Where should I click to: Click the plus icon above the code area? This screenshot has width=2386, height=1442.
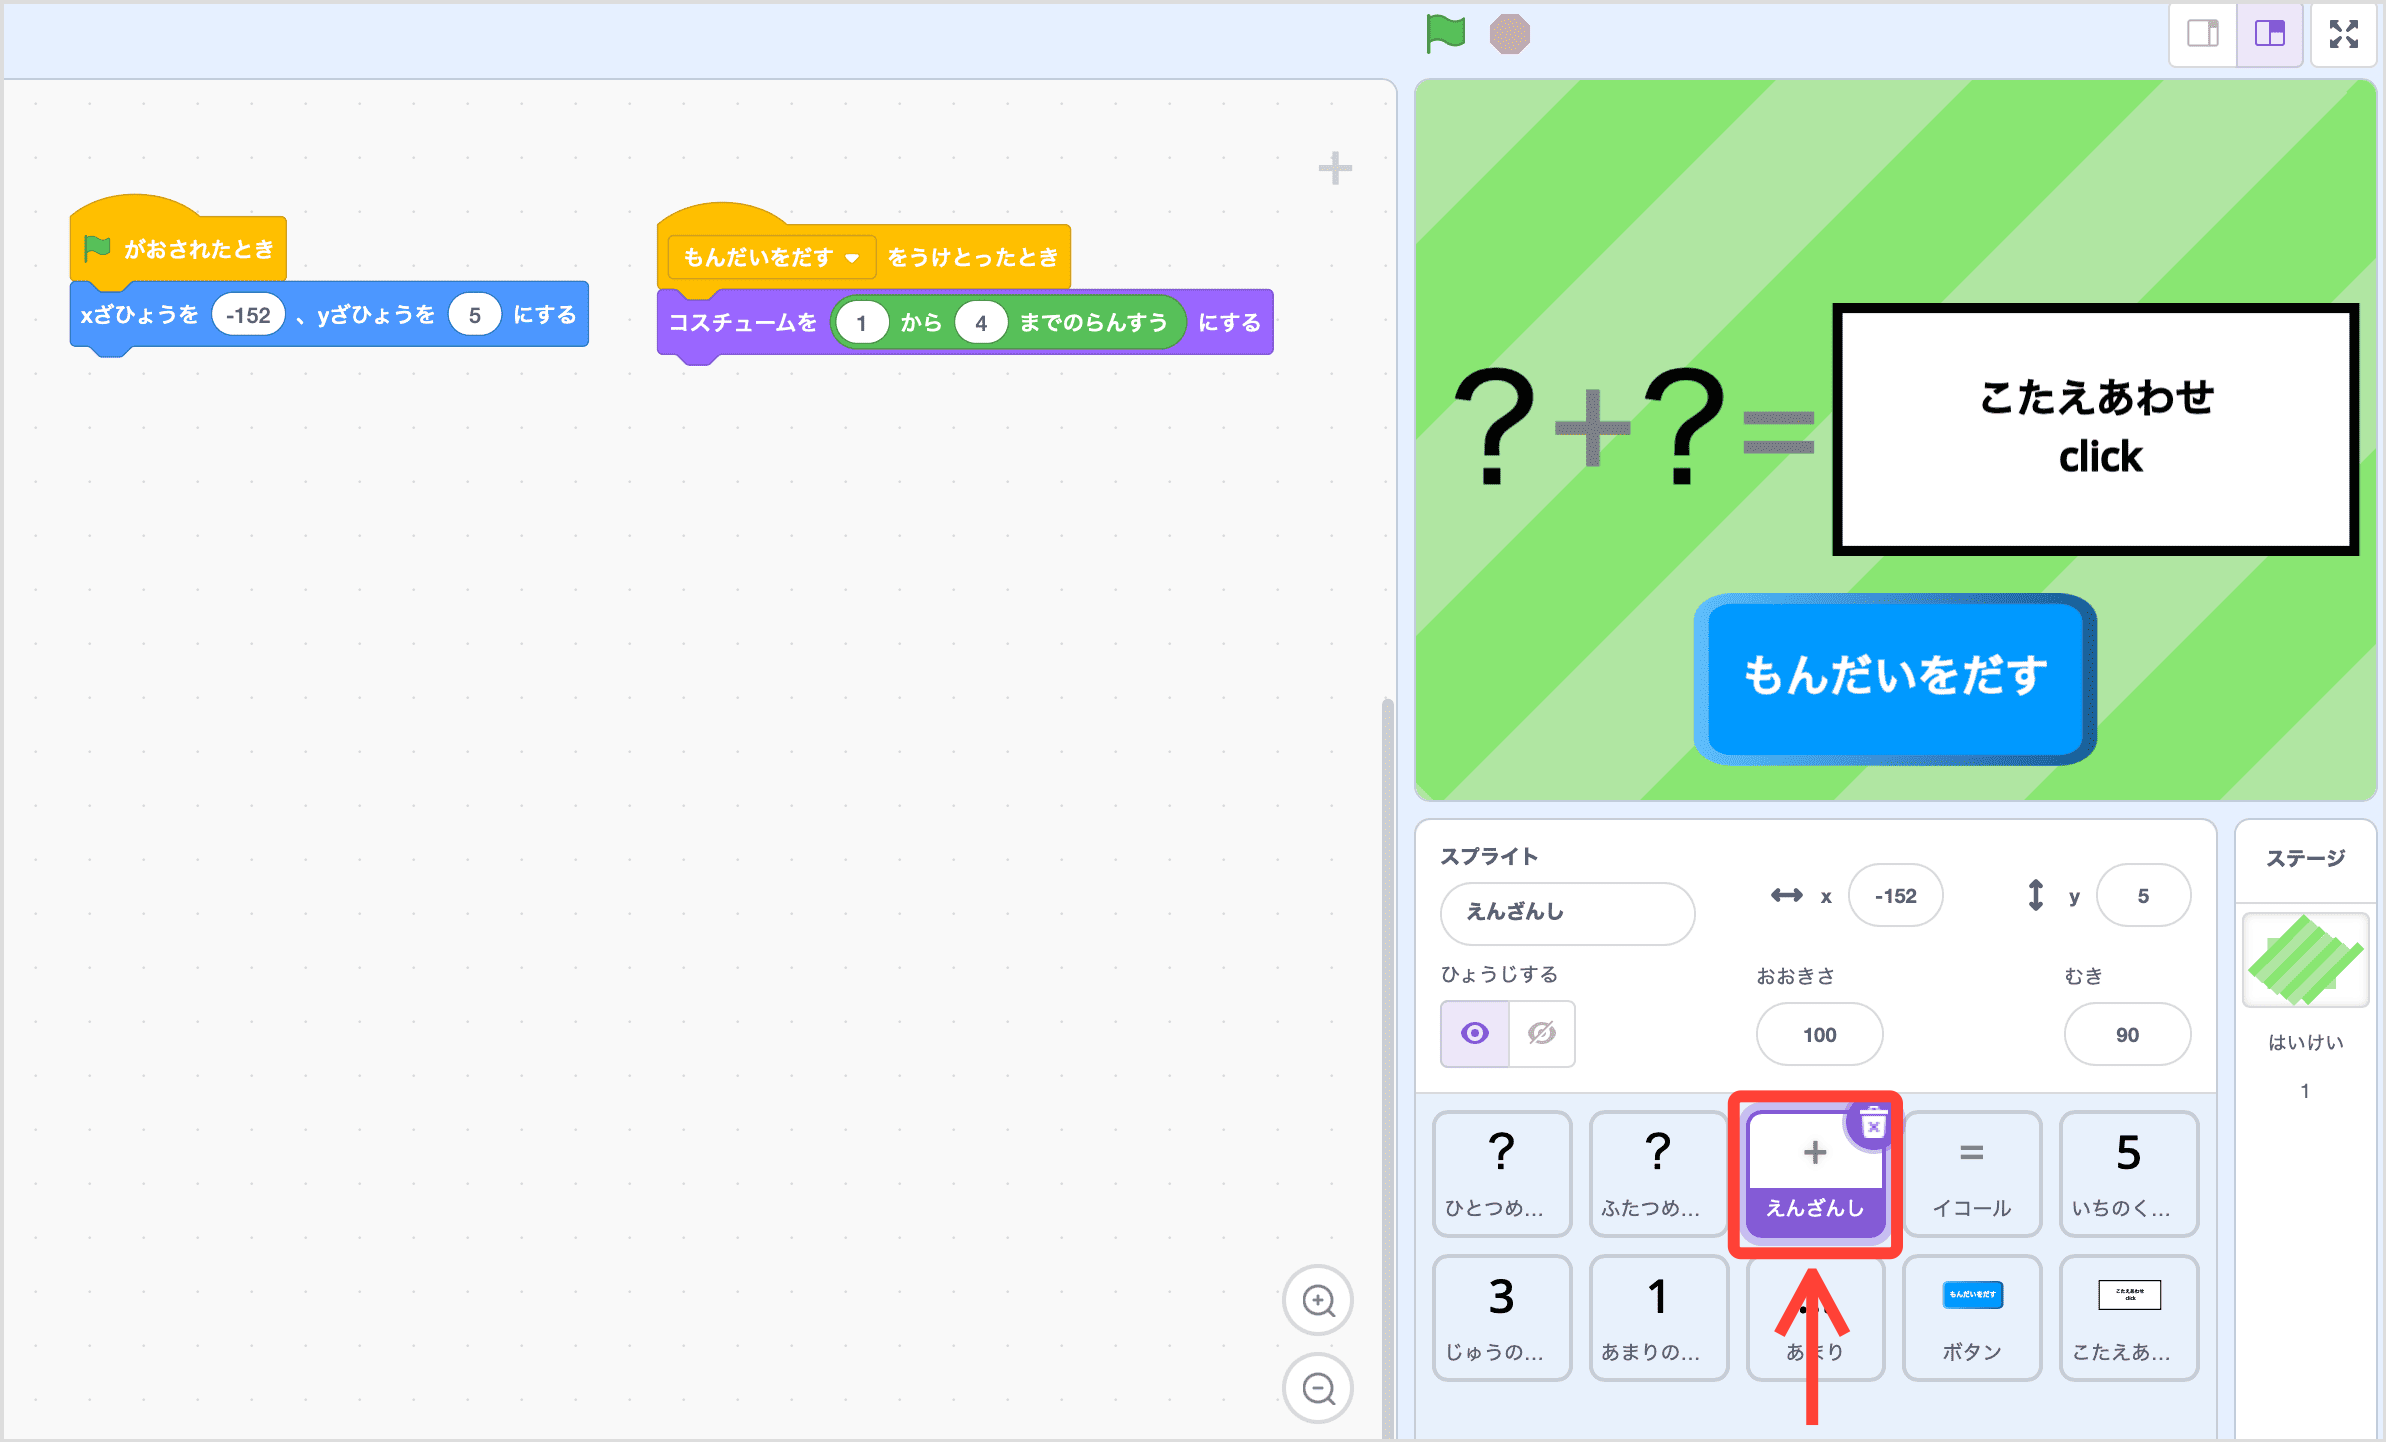(1334, 168)
